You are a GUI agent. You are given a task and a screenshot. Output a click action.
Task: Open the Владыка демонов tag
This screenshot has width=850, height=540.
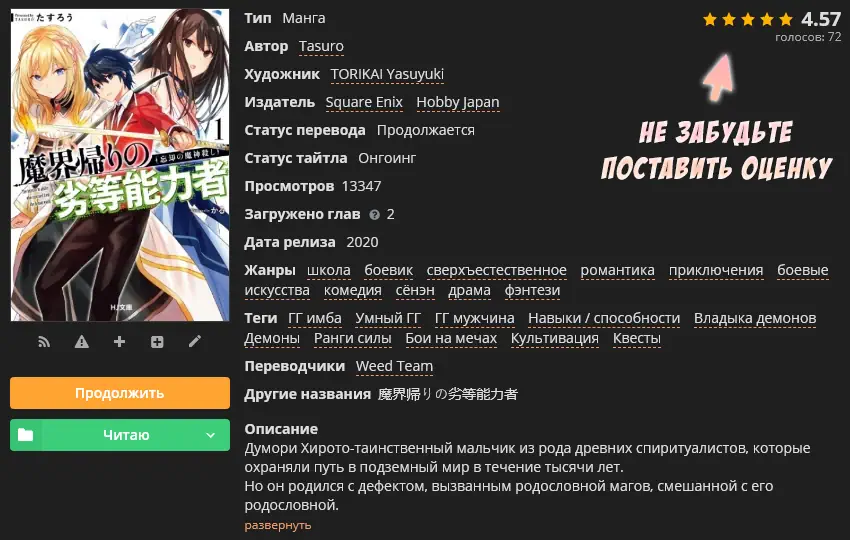755,318
